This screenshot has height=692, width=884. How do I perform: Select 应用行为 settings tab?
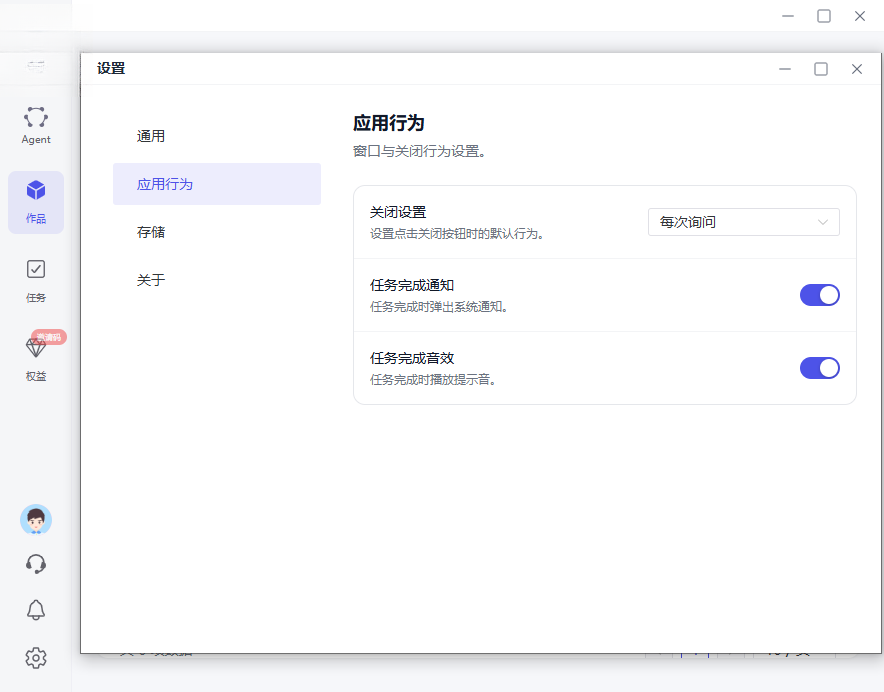click(217, 184)
